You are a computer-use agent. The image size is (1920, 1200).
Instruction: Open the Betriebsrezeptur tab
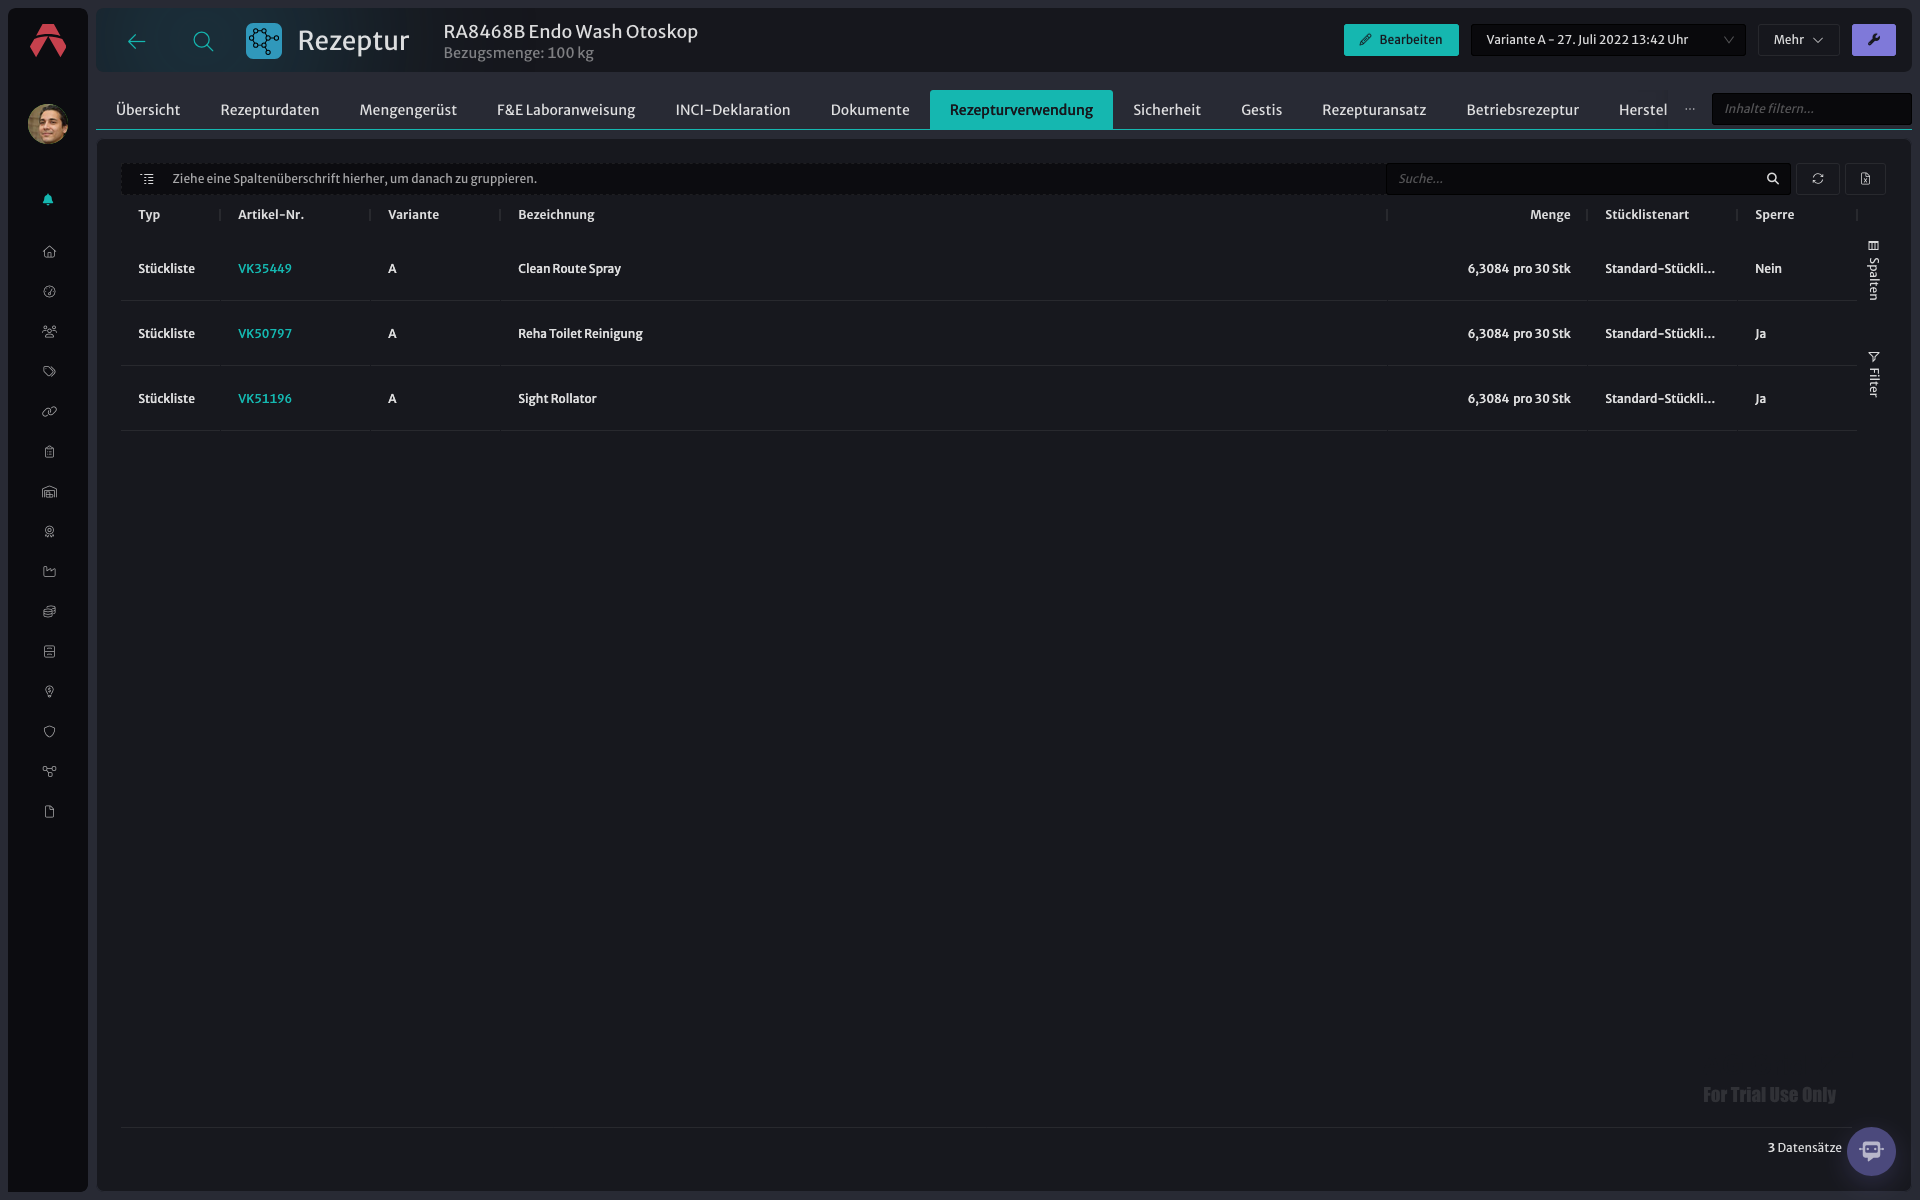coord(1522,110)
